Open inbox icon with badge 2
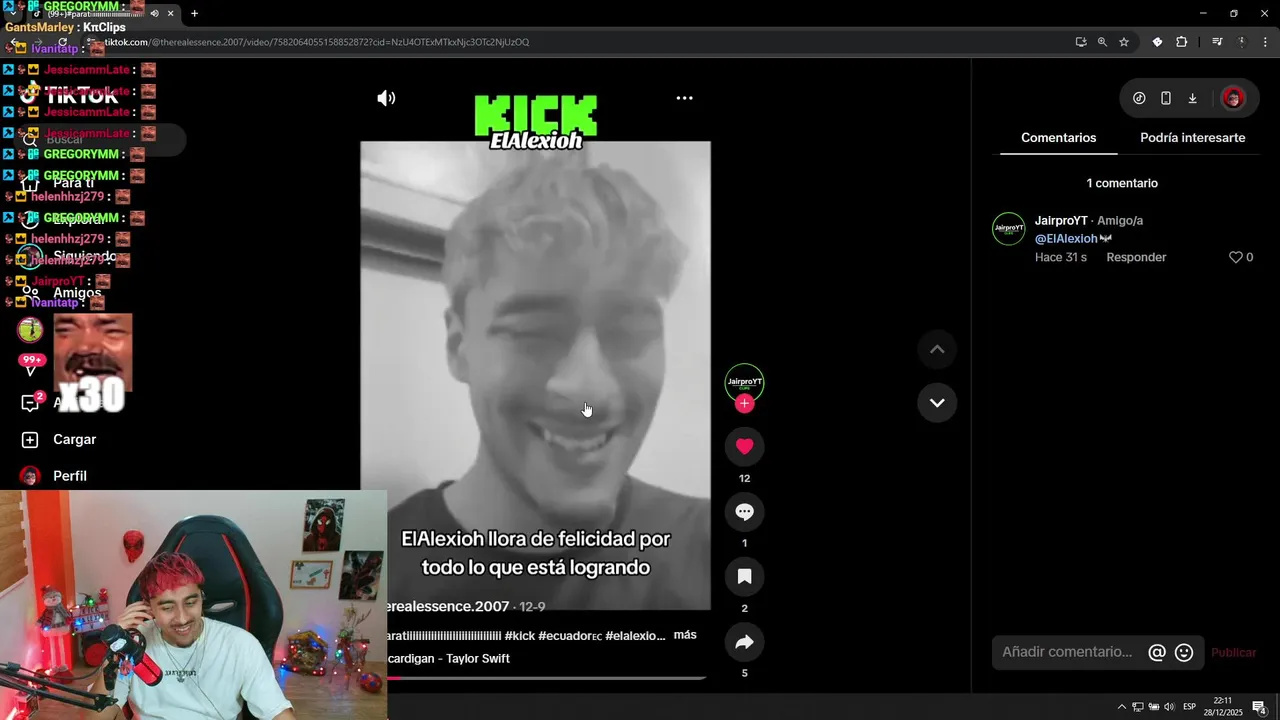Screen dimensions: 1280x720 click(x=30, y=403)
